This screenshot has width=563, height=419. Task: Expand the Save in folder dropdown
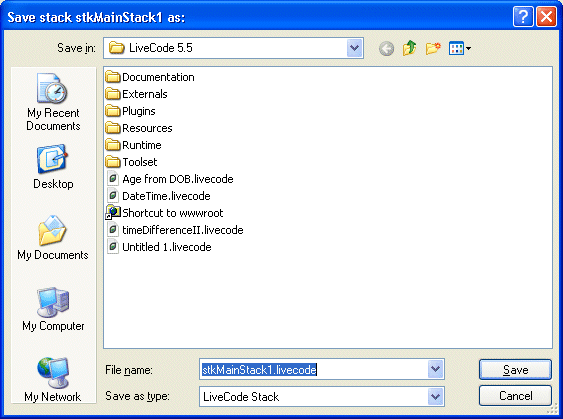pos(354,48)
